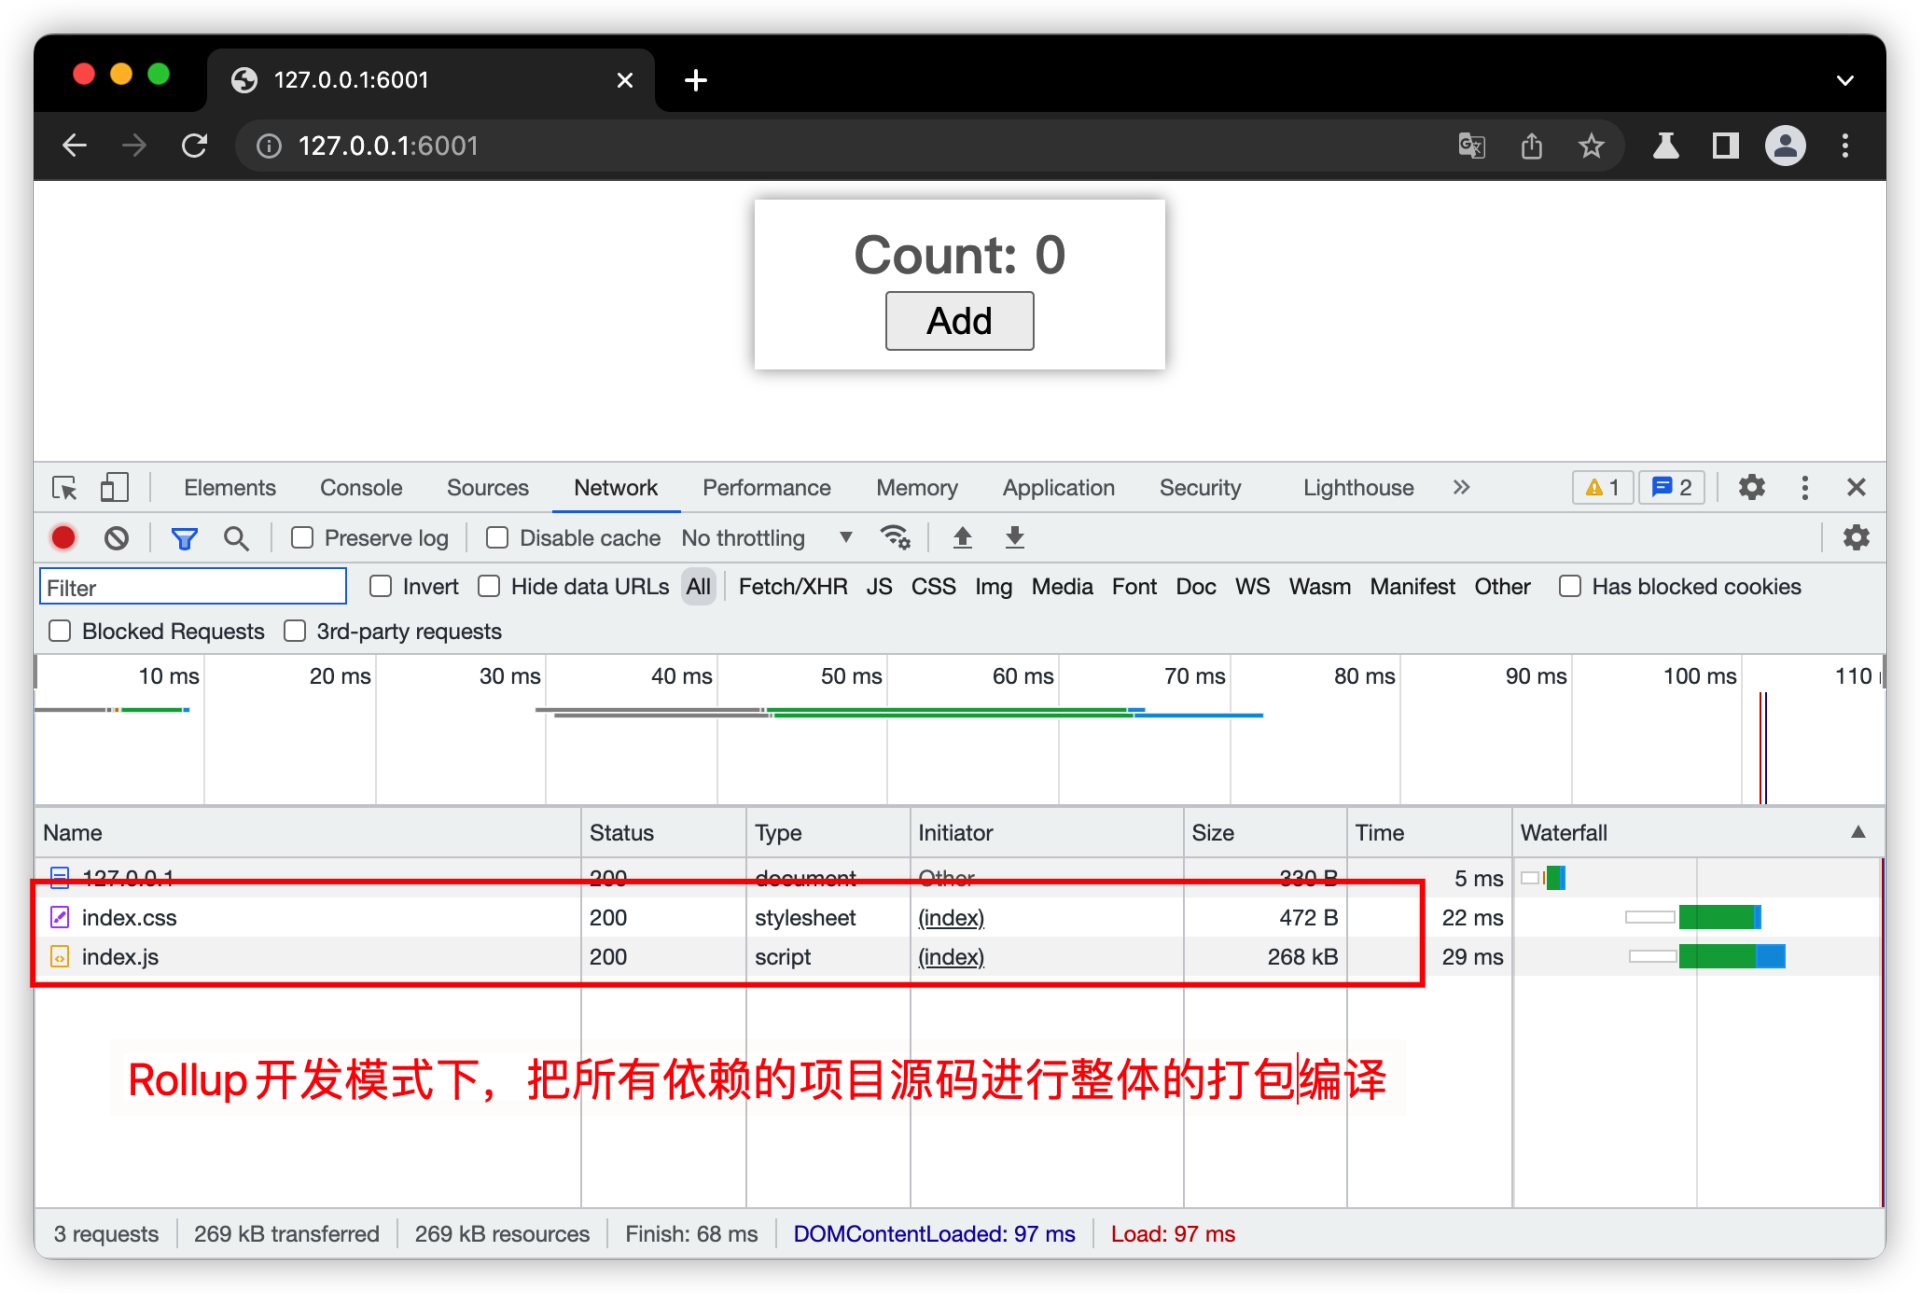This screenshot has width=1920, height=1293.
Task: Open the No throttling dropdown
Action: coord(766,538)
